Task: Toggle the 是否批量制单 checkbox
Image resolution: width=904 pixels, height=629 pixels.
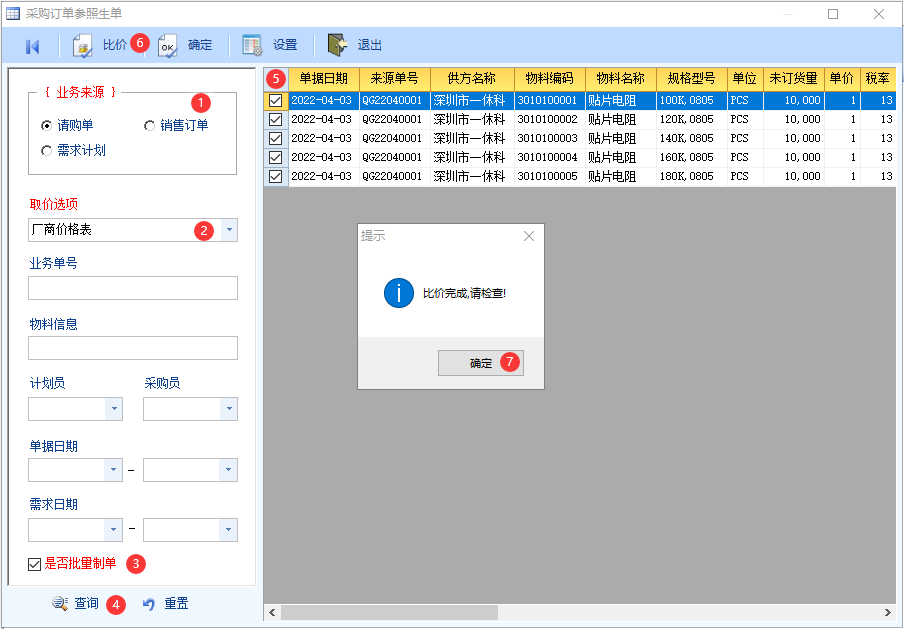Action: (x=35, y=564)
